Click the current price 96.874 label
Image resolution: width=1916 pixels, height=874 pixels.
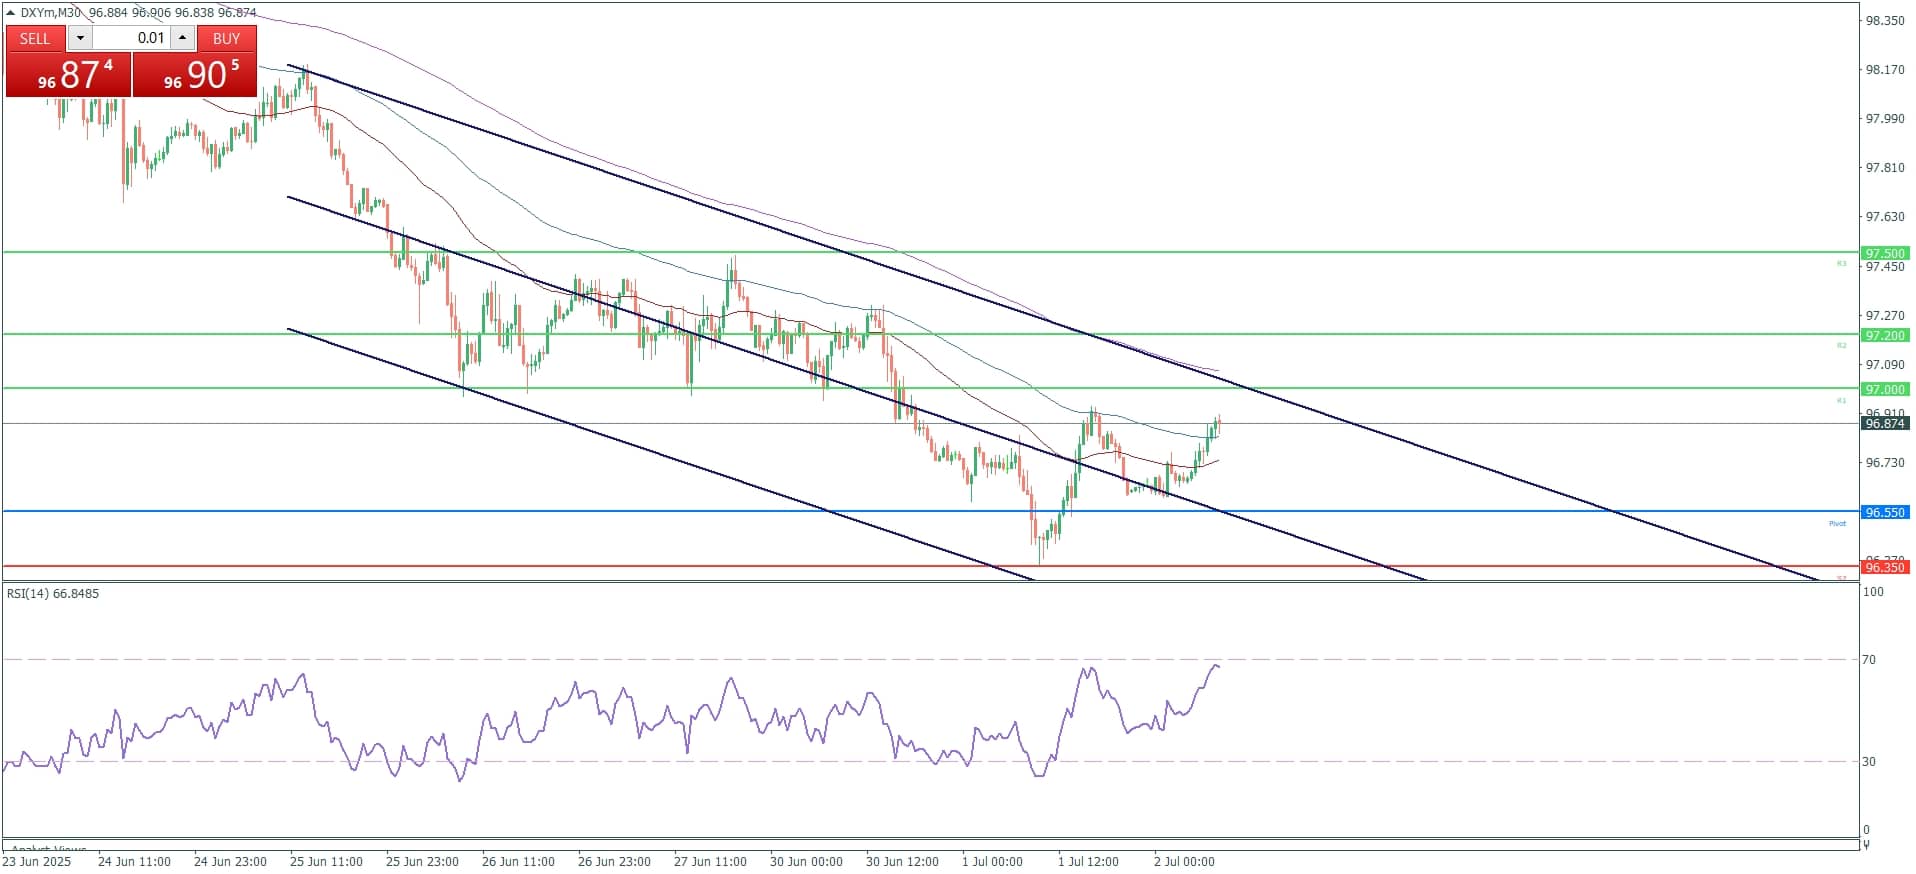1885,423
